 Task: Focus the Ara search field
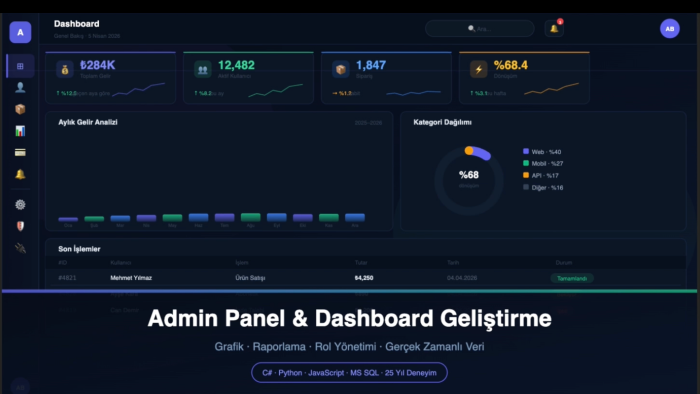pos(479,29)
